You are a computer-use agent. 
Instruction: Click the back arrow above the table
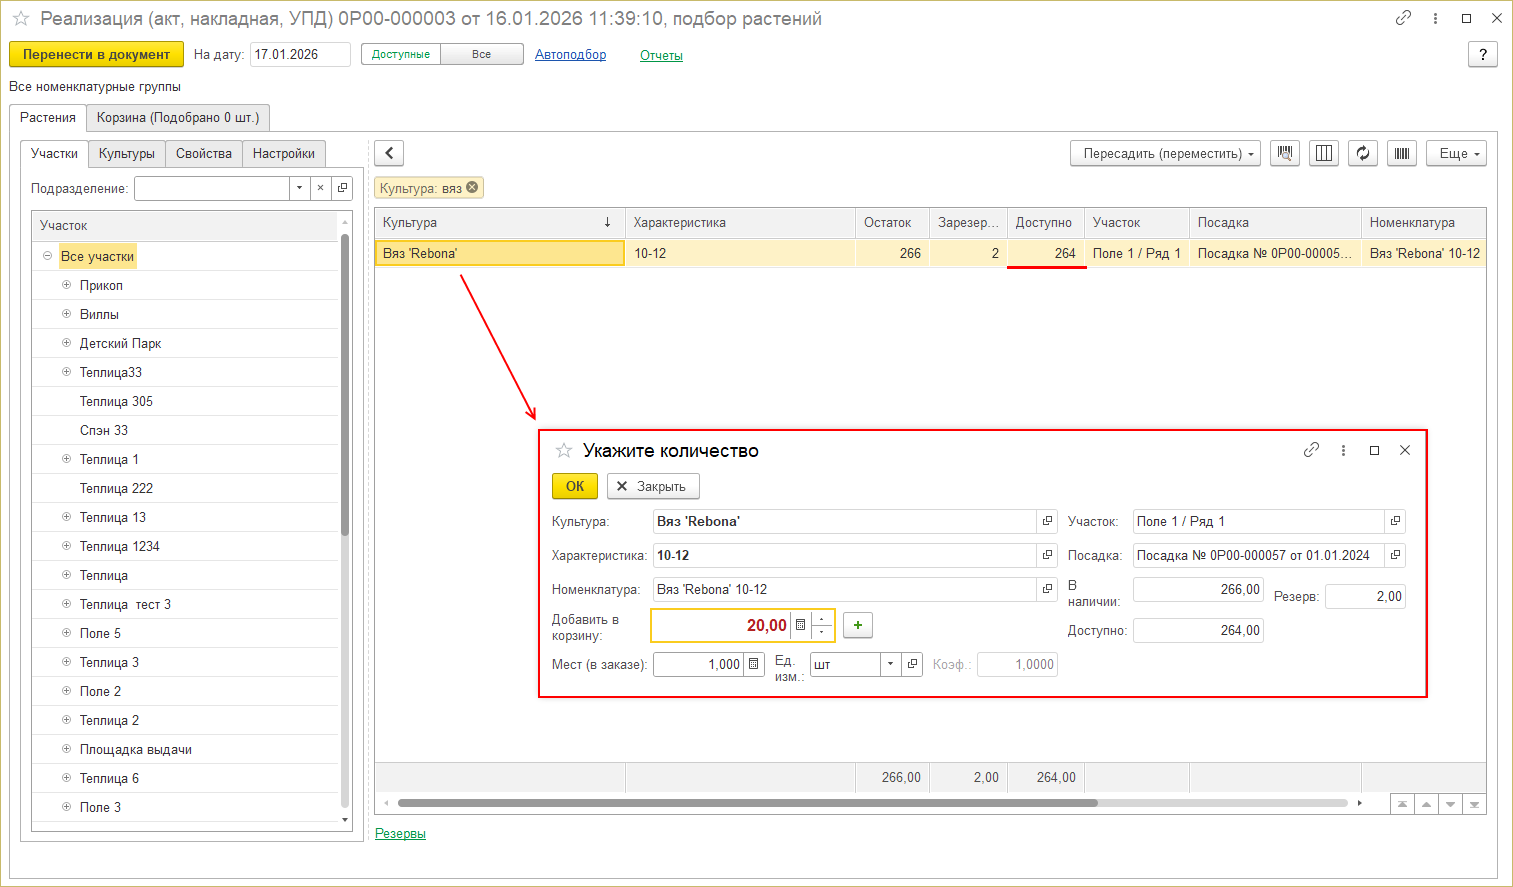click(x=389, y=153)
